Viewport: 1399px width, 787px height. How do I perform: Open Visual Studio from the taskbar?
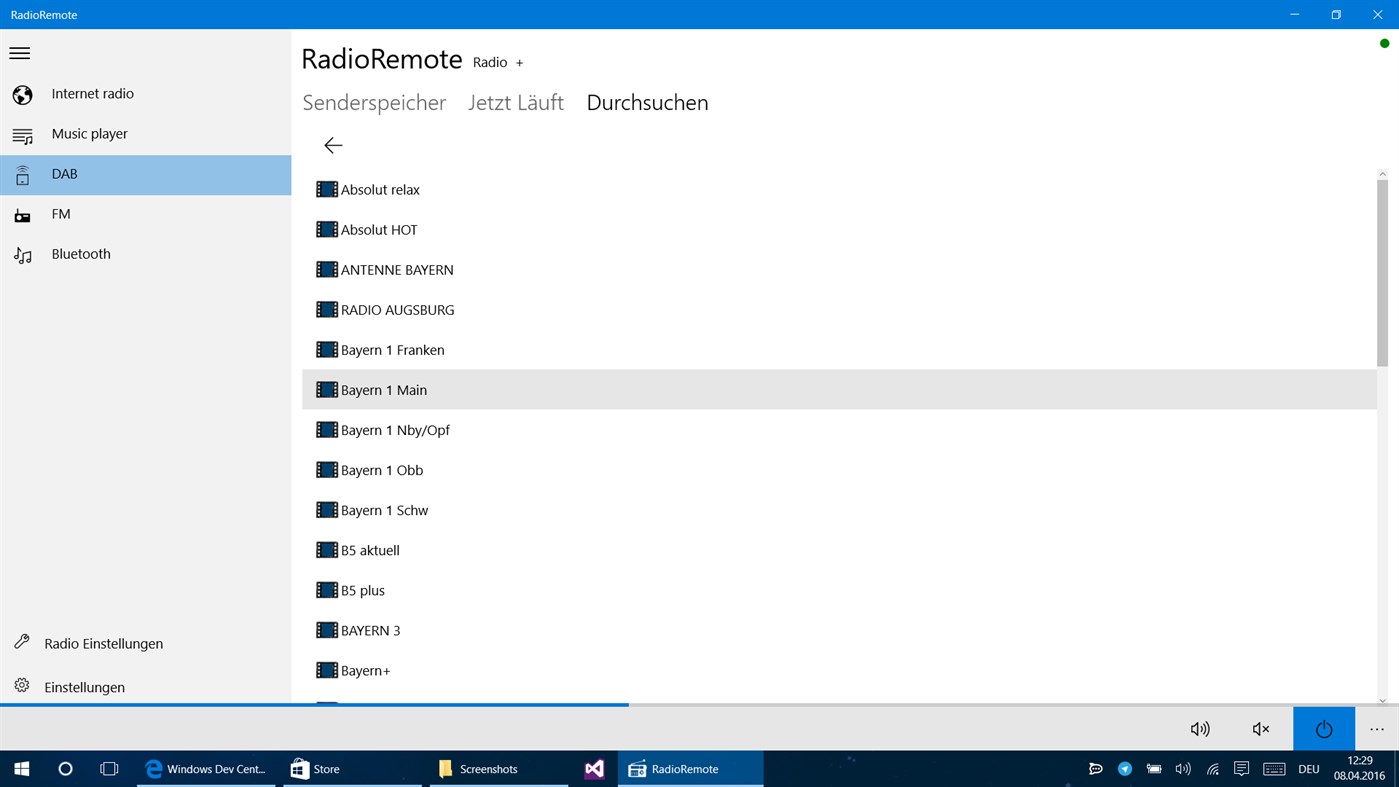coord(594,768)
